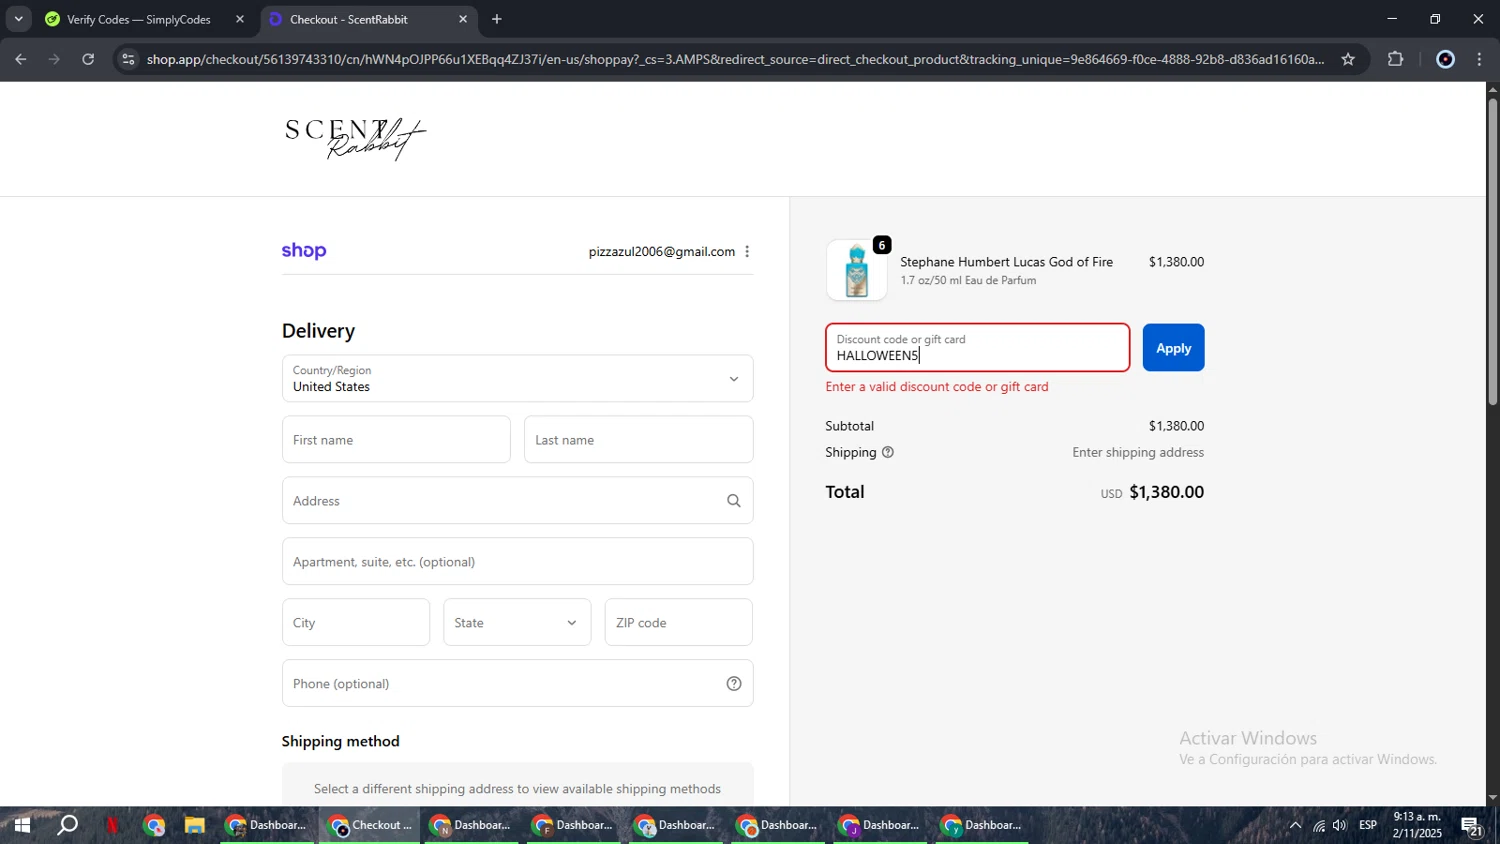This screenshot has width=1500, height=844.
Task: Click the address search magnifier icon
Action: click(734, 501)
